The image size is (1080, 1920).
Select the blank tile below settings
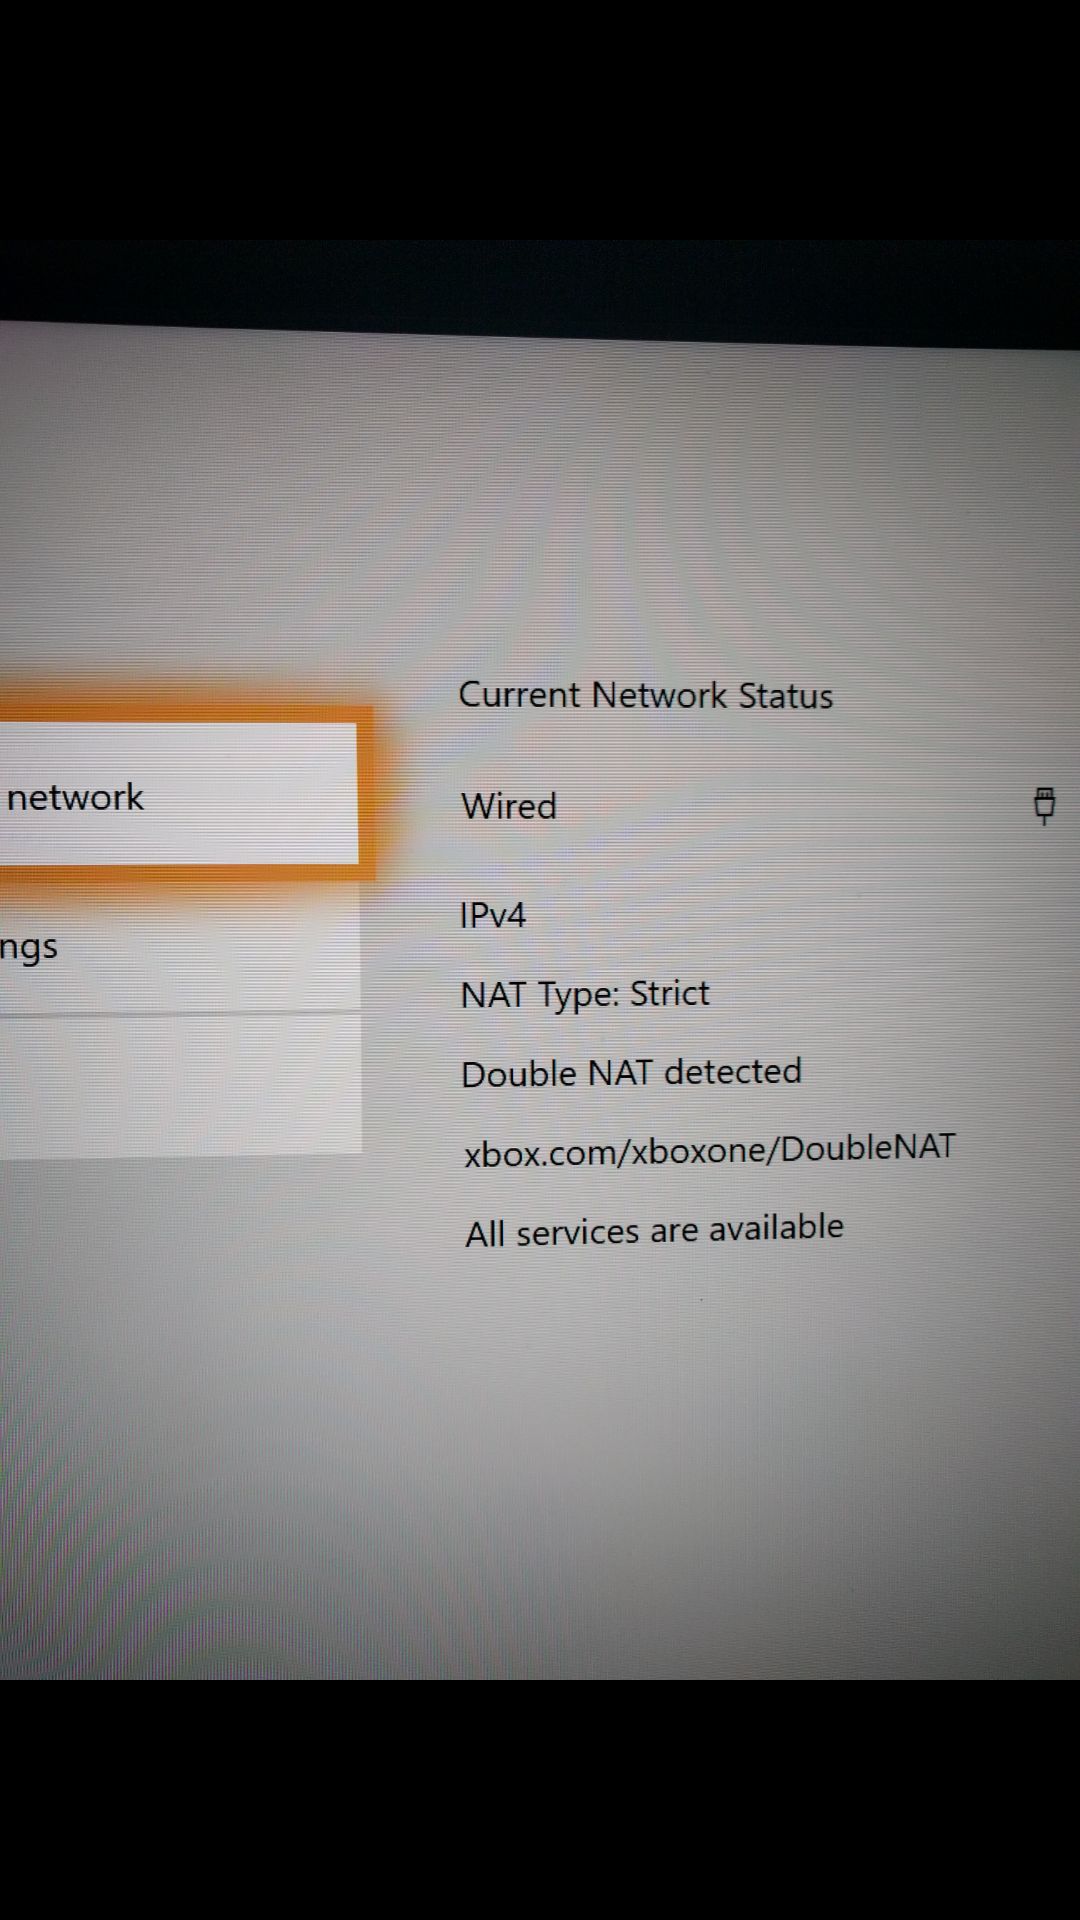(180, 1084)
